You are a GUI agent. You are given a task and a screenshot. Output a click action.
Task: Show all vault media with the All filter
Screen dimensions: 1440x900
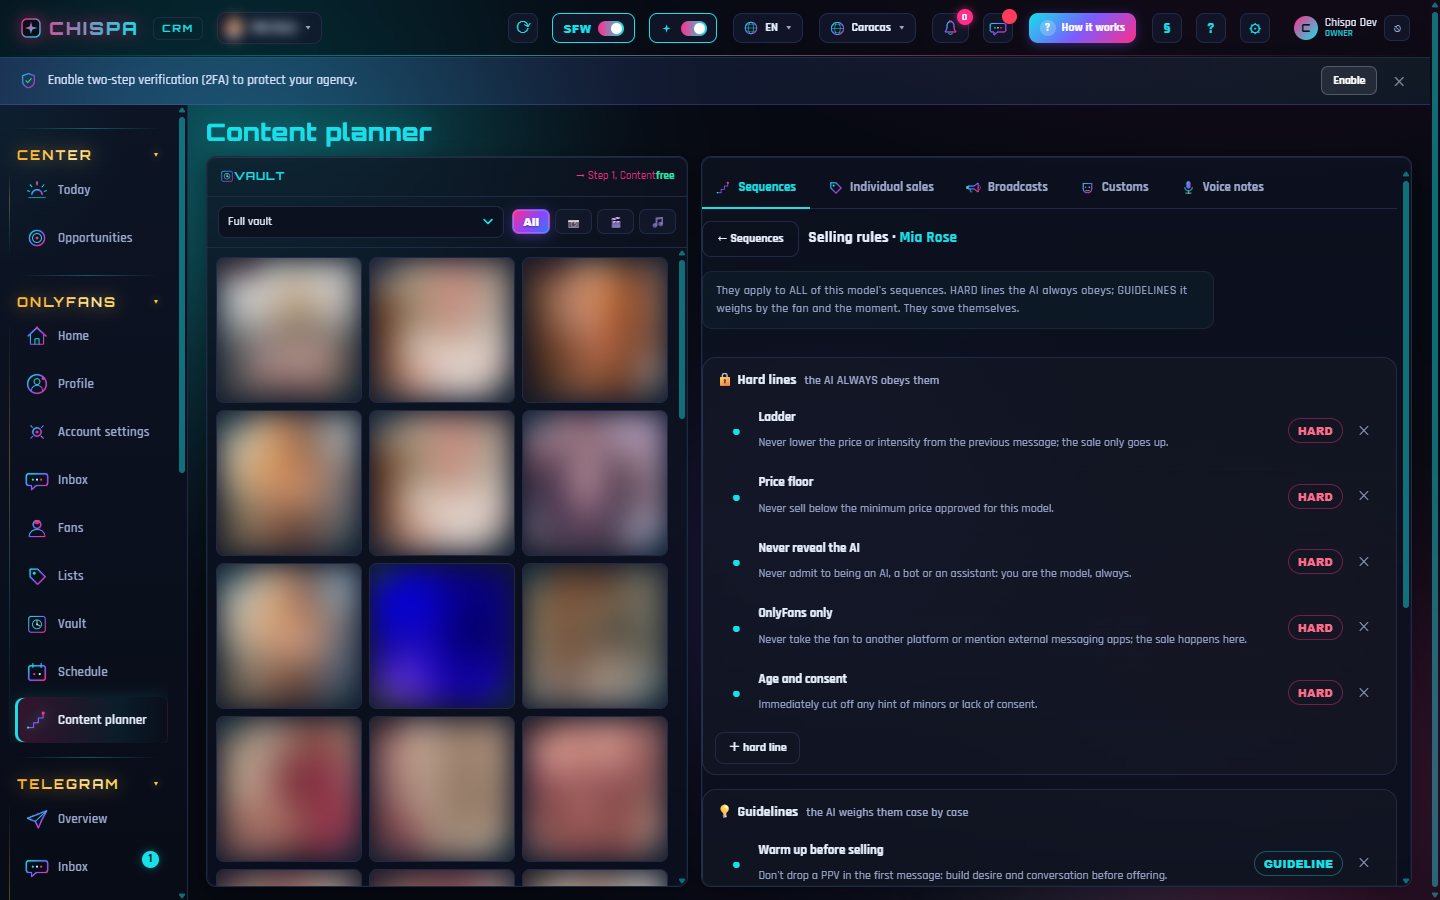[531, 222]
